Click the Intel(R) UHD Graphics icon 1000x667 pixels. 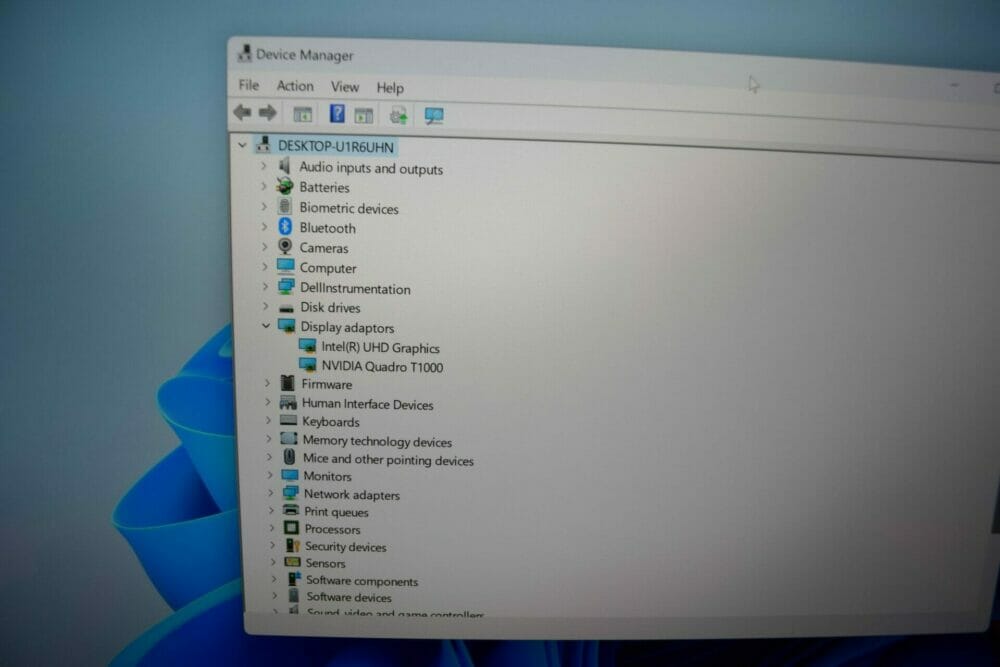(x=307, y=346)
